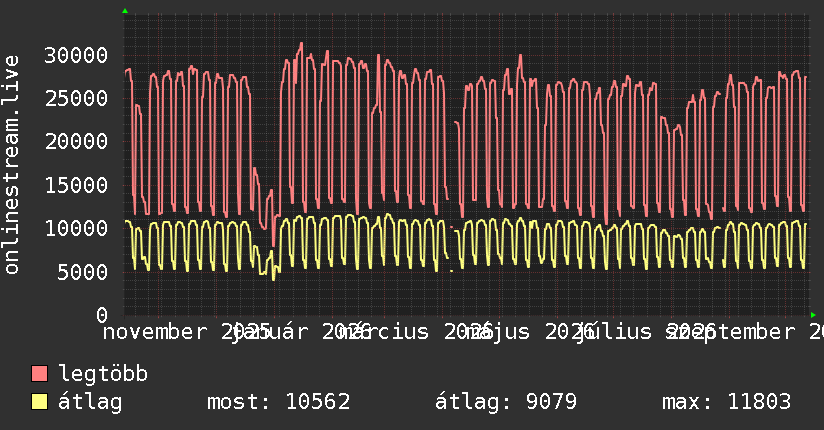Click the most: 10562 statistic
Image resolution: width=824 pixels, height=430 pixels.
tap(279, 402)
